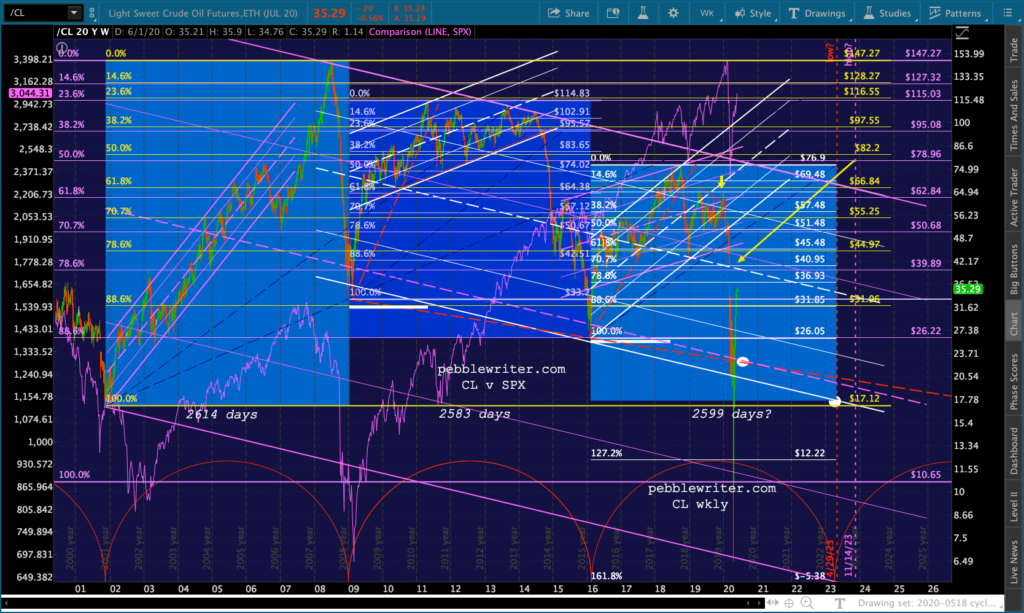Click the $26.22 pink price label

(x=925, y=331)
